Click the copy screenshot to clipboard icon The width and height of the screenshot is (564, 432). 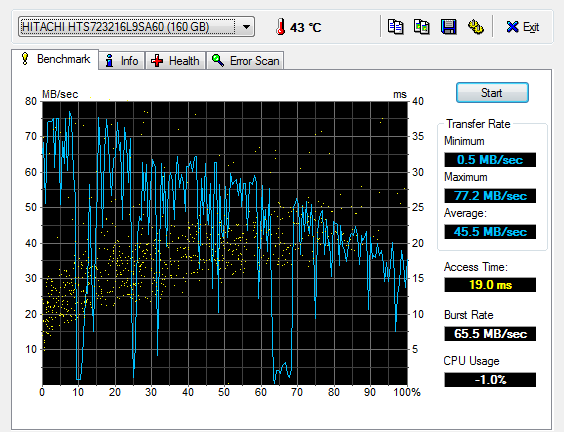[x=422, y=27]
